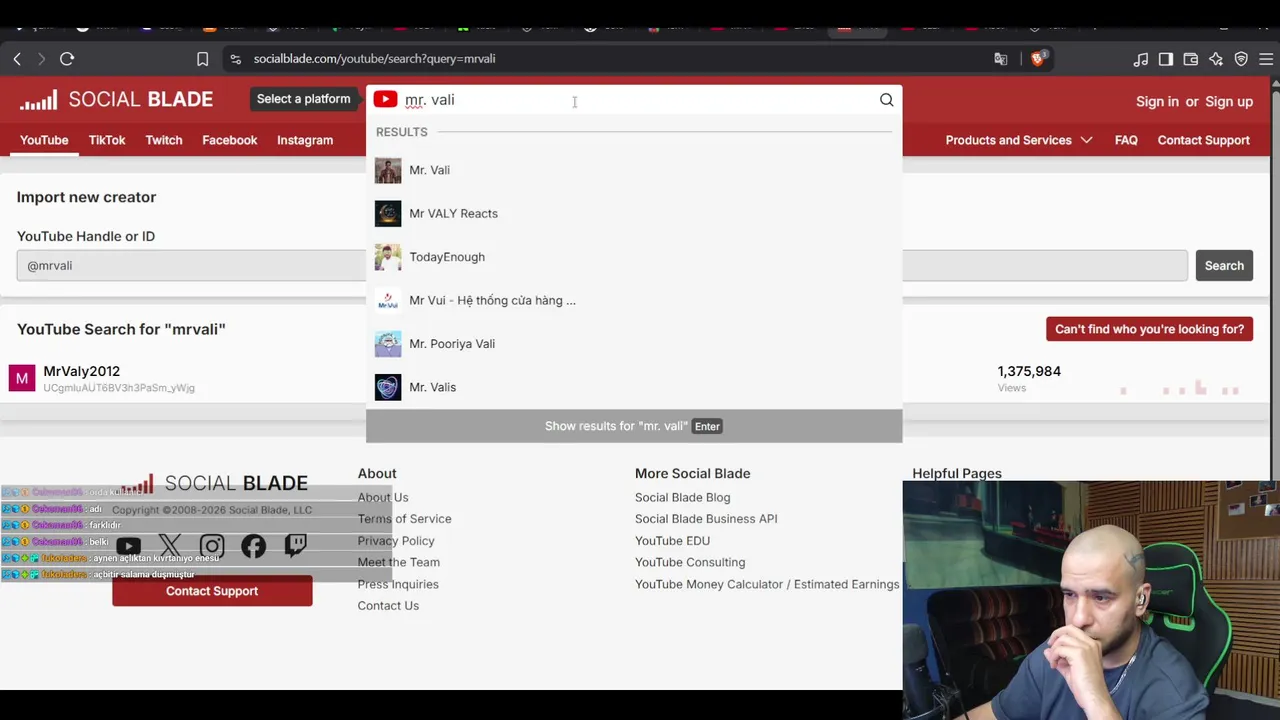Select the Mr VALY Reacts suggestion
This screenshot has width=1280, height=720.
tap(634, 213)
